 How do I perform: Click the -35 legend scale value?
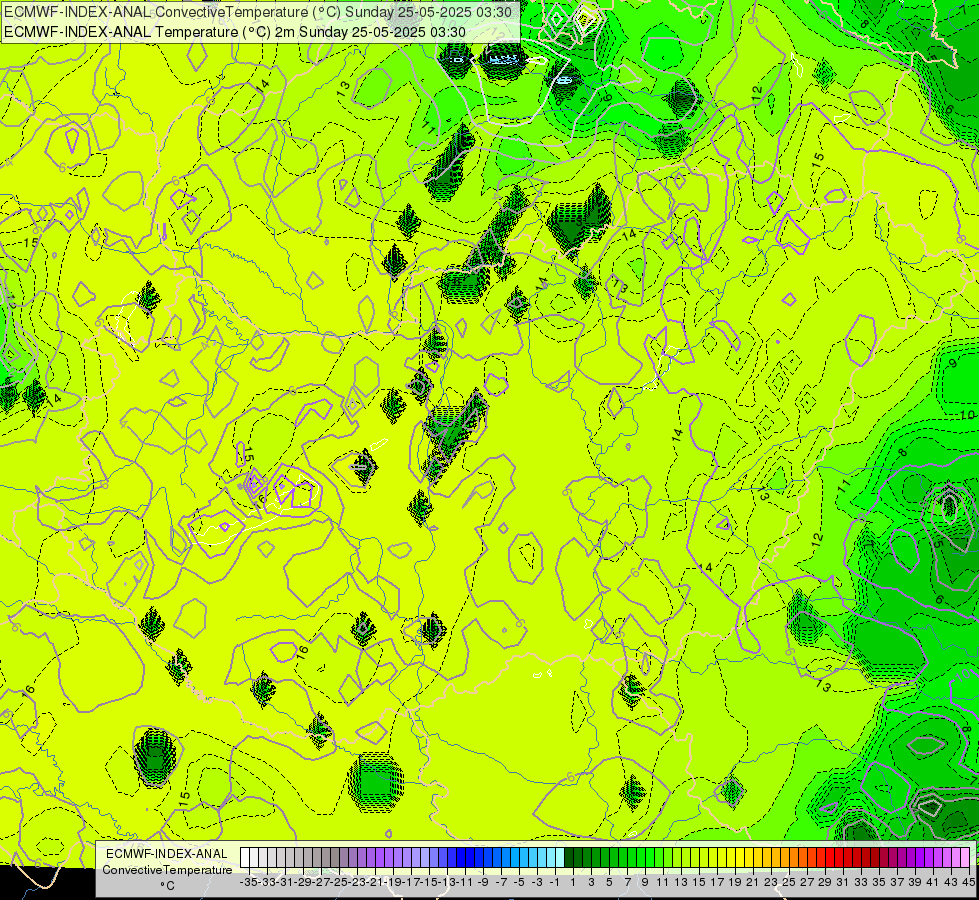(x=249, y=882)
